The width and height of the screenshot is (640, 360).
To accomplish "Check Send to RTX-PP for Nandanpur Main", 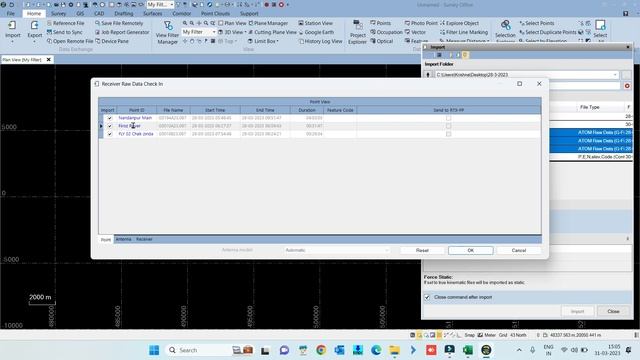I will pos(449,118).
